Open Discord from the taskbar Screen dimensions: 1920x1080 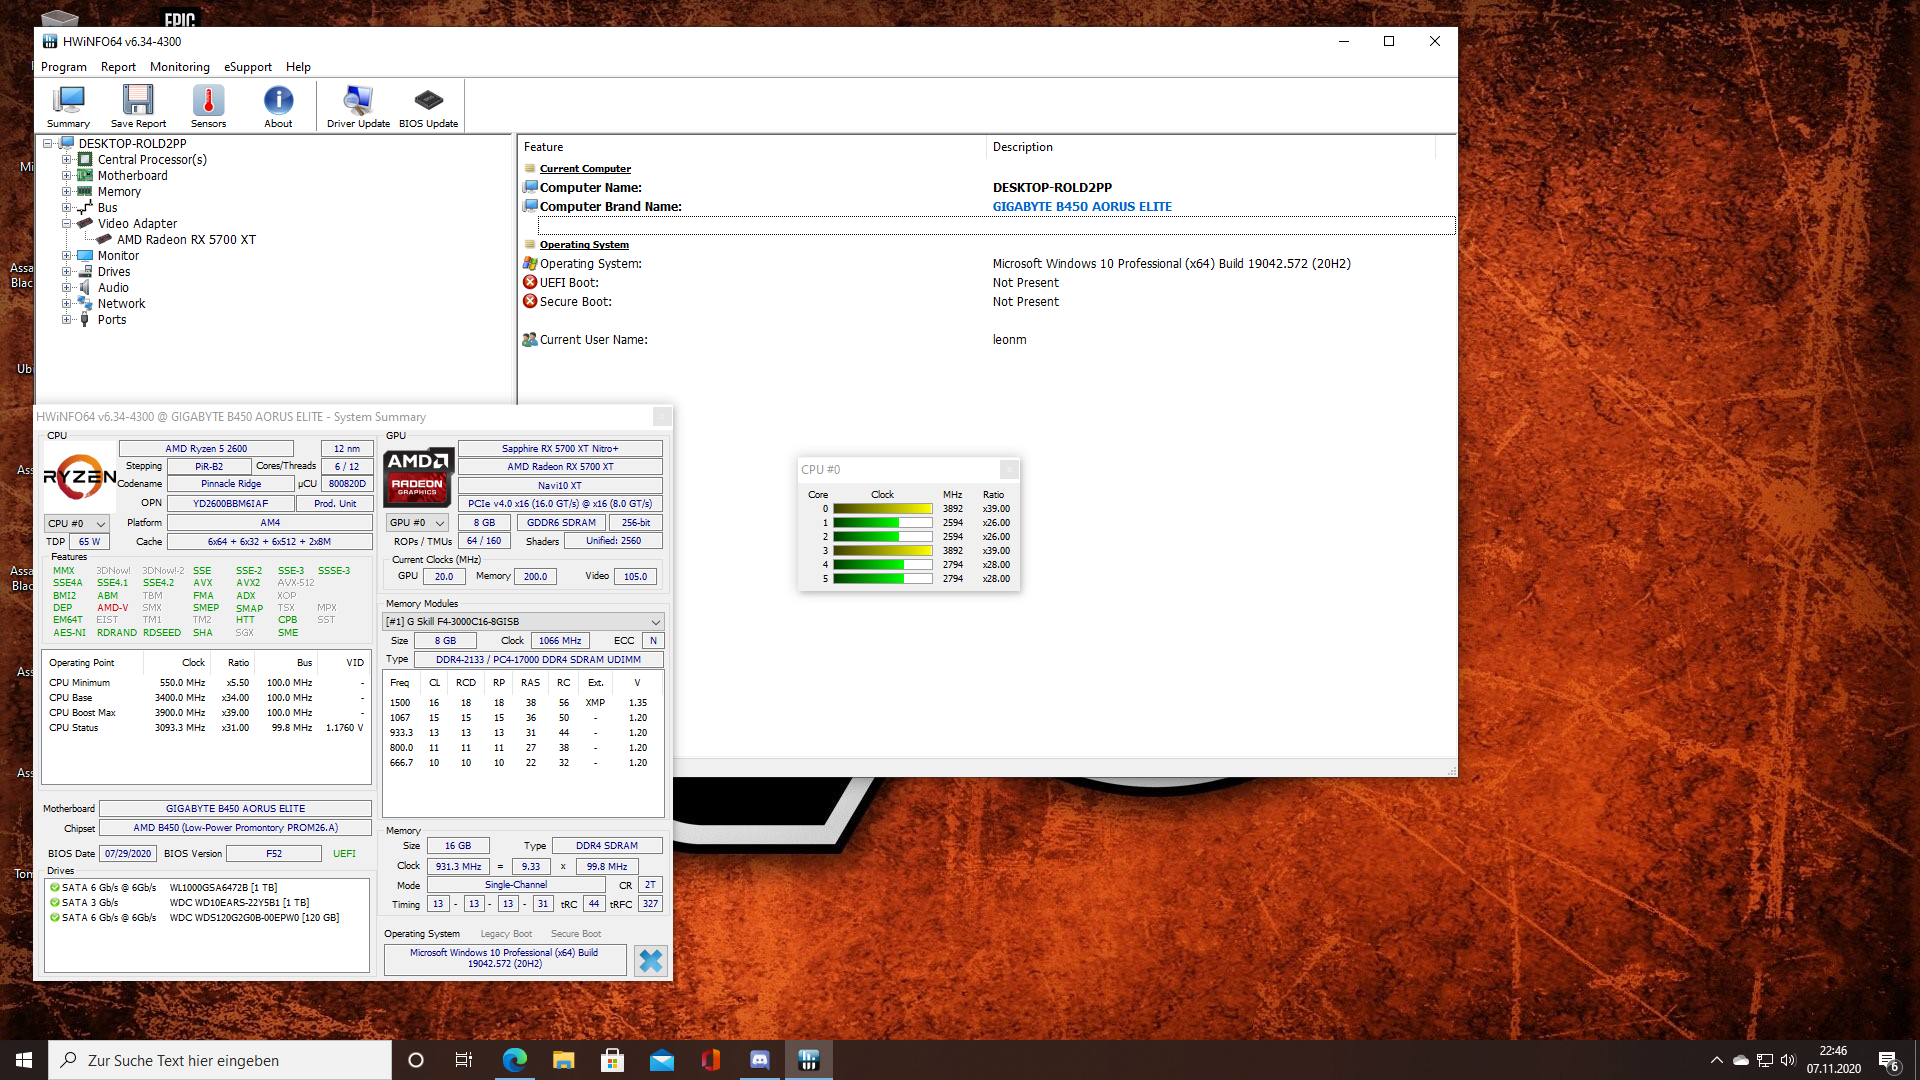(x=760, y=1060)
